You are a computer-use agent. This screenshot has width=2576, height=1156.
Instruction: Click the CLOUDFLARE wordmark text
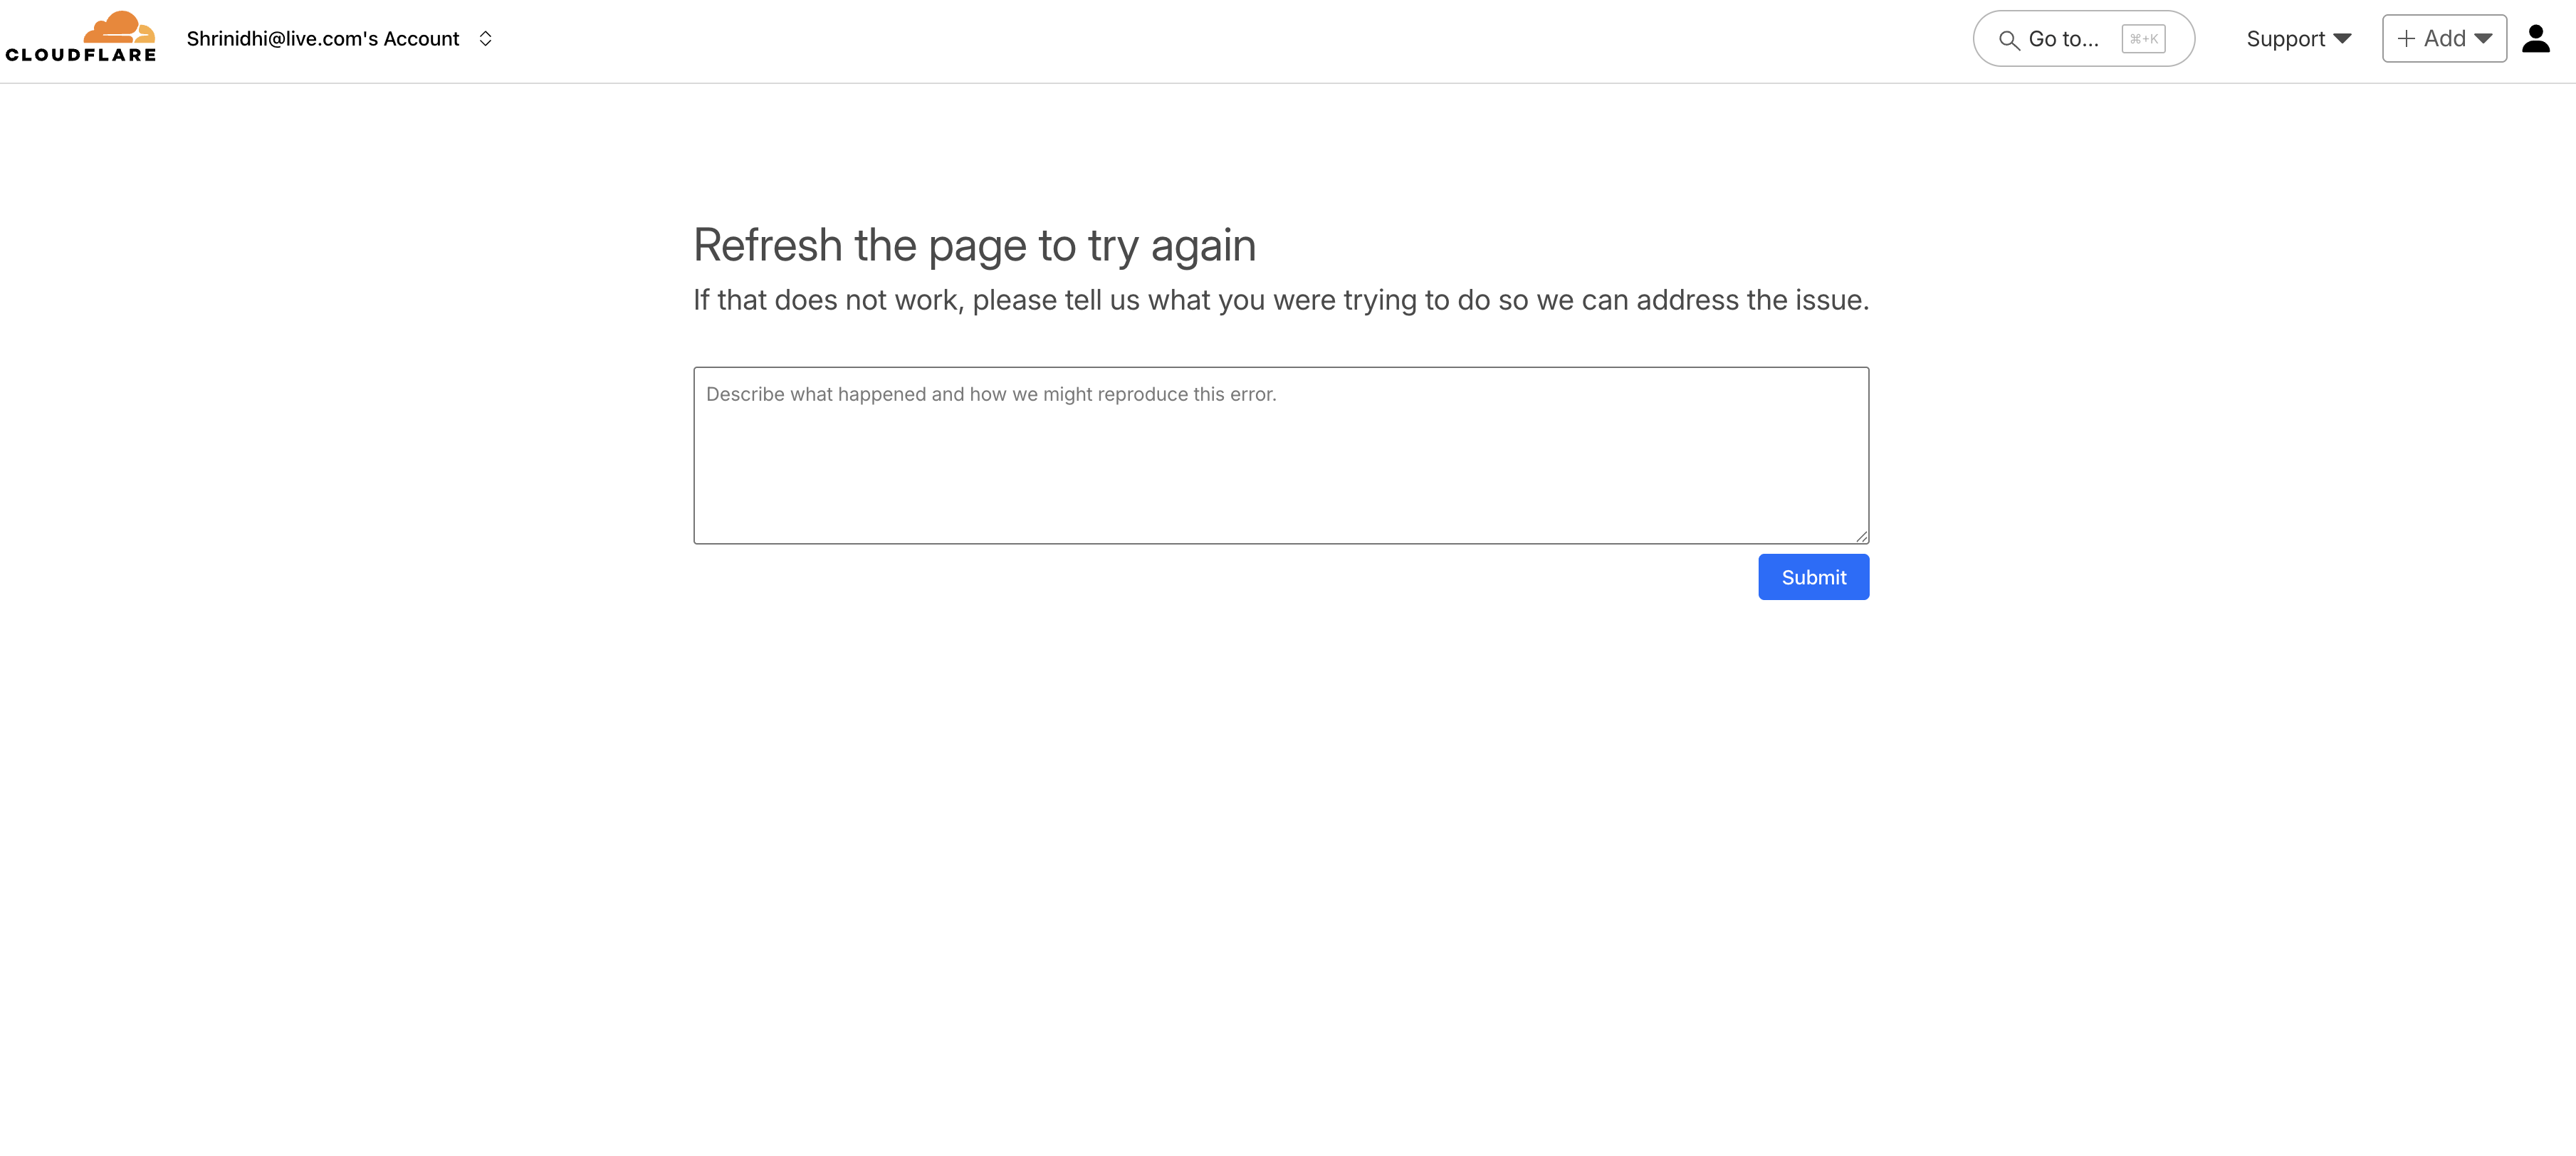[81, 55]
